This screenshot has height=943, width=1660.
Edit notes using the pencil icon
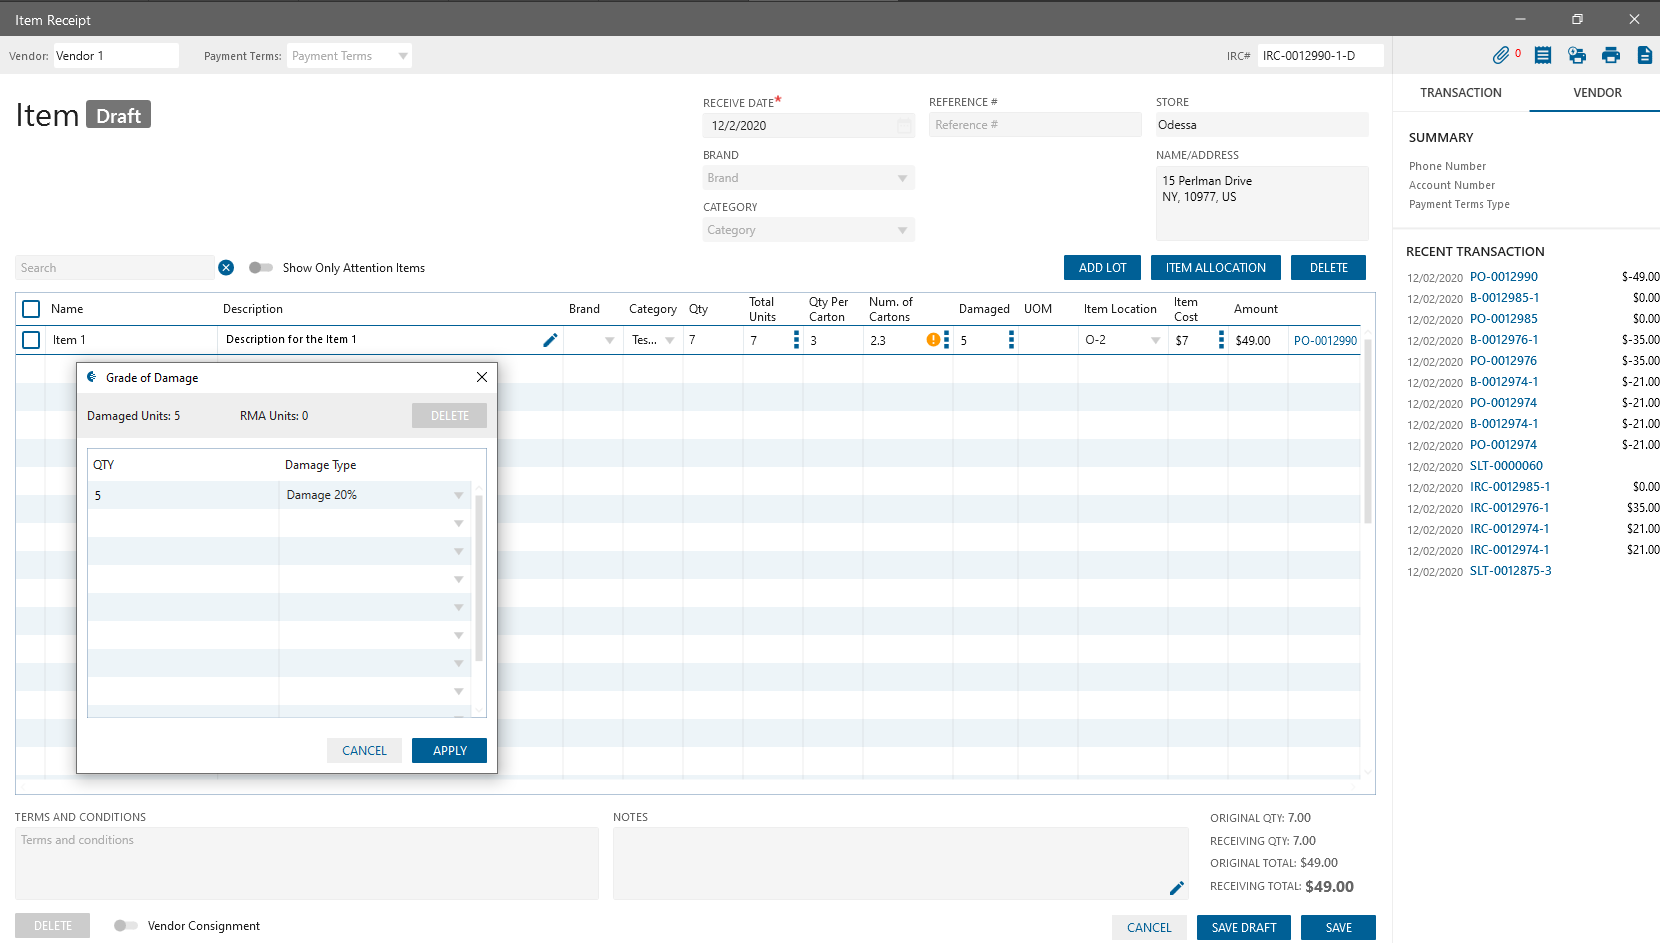[x=1177, y=888]
